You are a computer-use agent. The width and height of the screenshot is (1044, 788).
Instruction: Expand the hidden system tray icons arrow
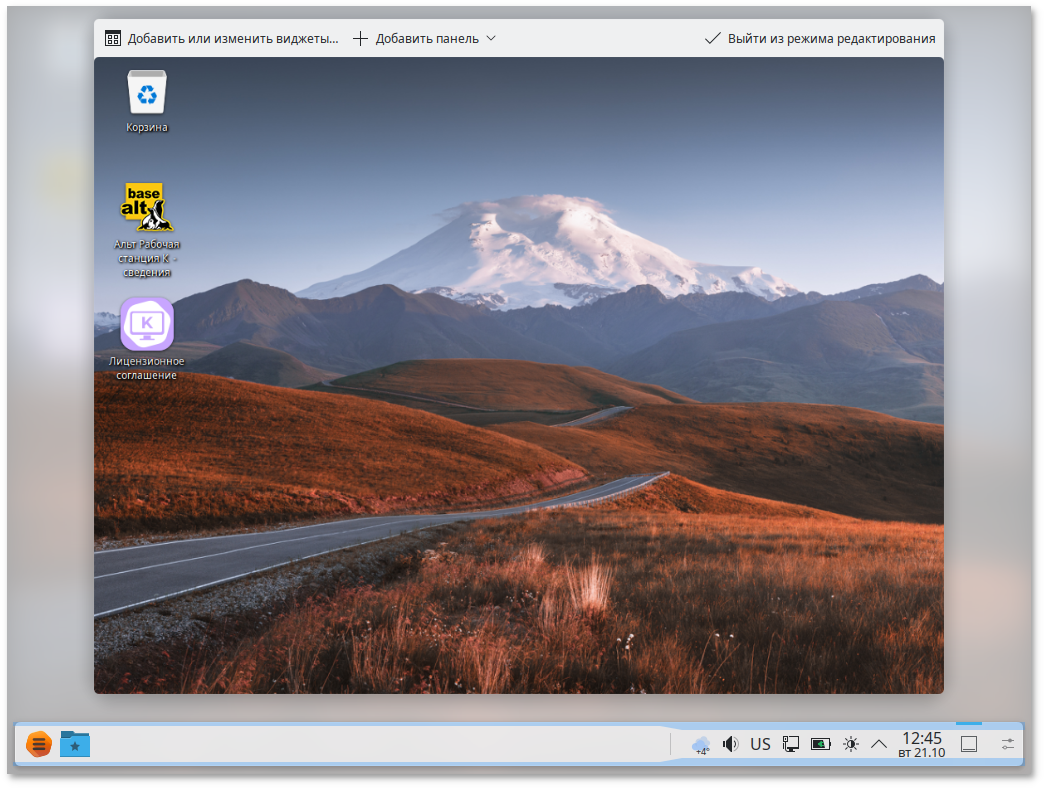click(880, 744)
